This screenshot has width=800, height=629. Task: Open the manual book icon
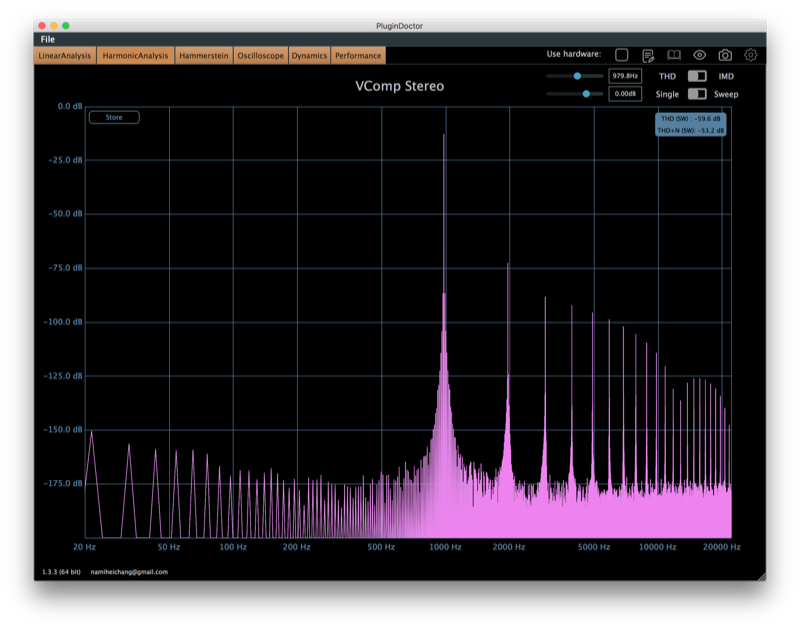point(674,55)
